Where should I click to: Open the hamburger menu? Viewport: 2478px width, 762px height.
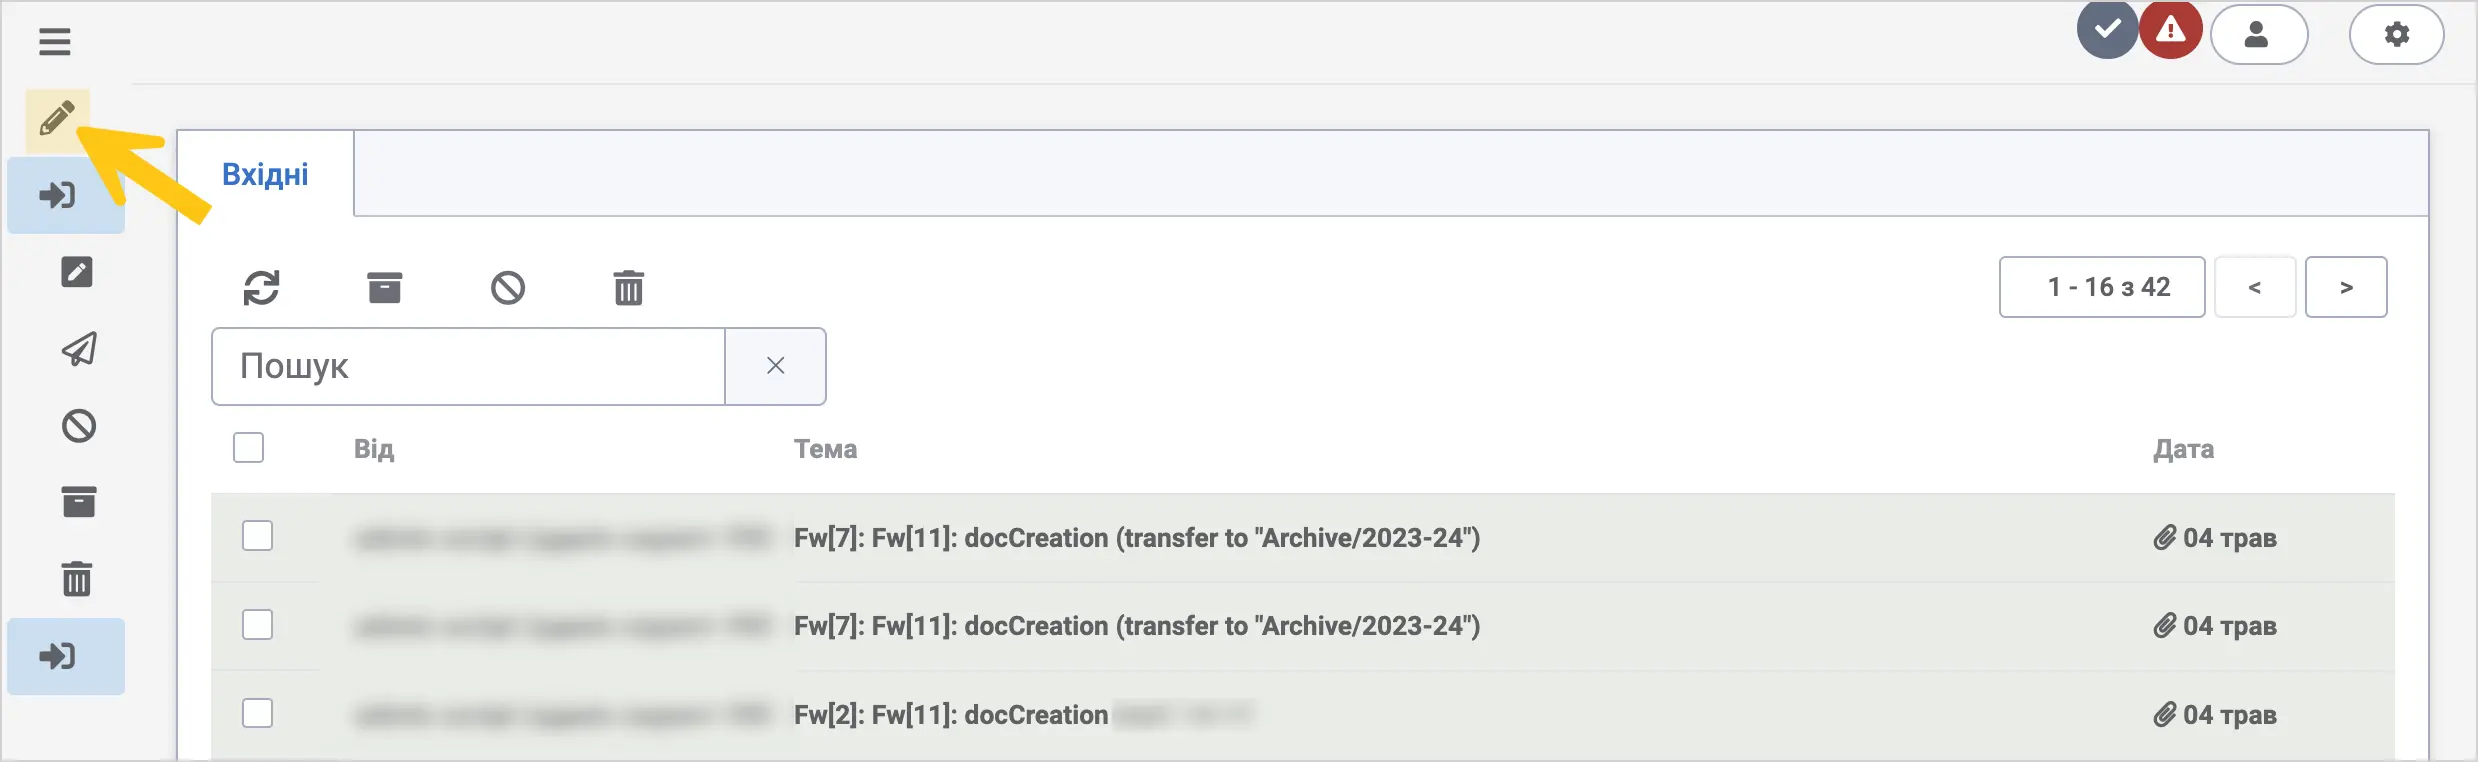coord(55,42)
